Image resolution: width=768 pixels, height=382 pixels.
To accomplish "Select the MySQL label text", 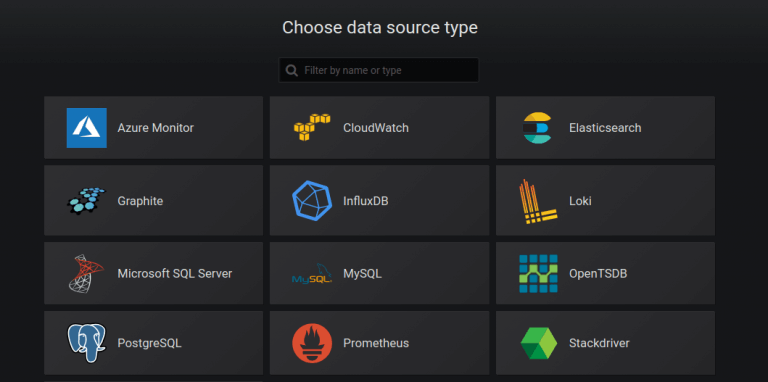I will pyautogui.click(x=362, y=273).
